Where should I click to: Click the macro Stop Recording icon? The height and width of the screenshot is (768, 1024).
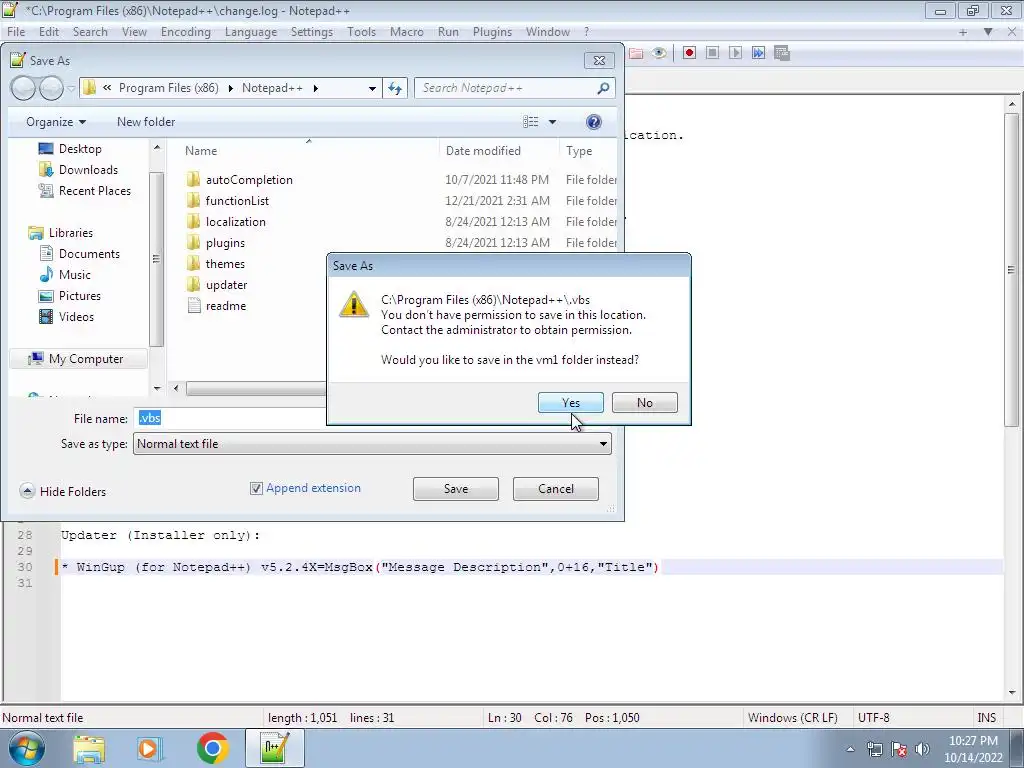tap(712, 53)
